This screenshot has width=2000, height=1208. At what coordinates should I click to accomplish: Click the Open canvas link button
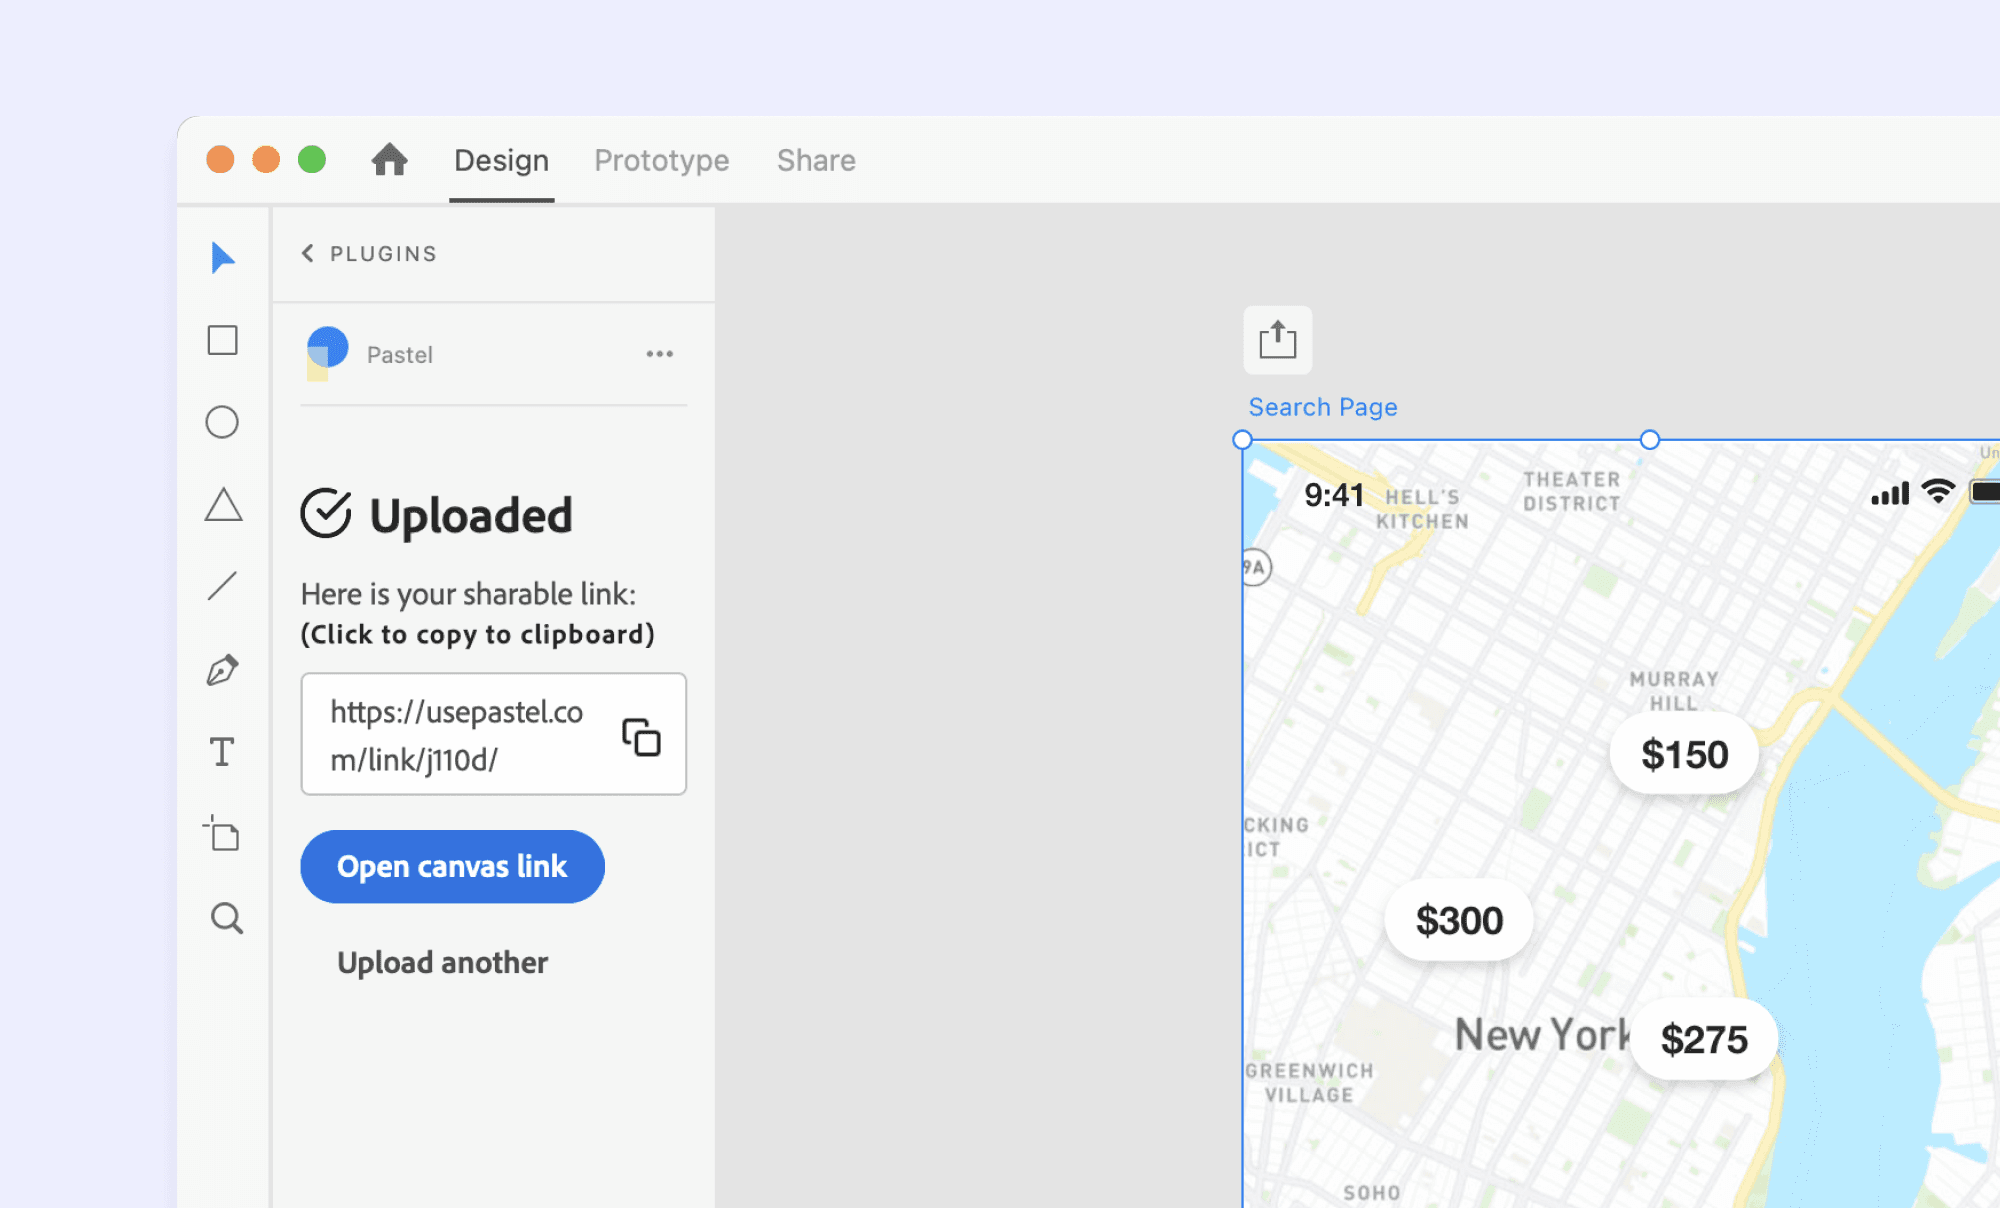(452, 866)
